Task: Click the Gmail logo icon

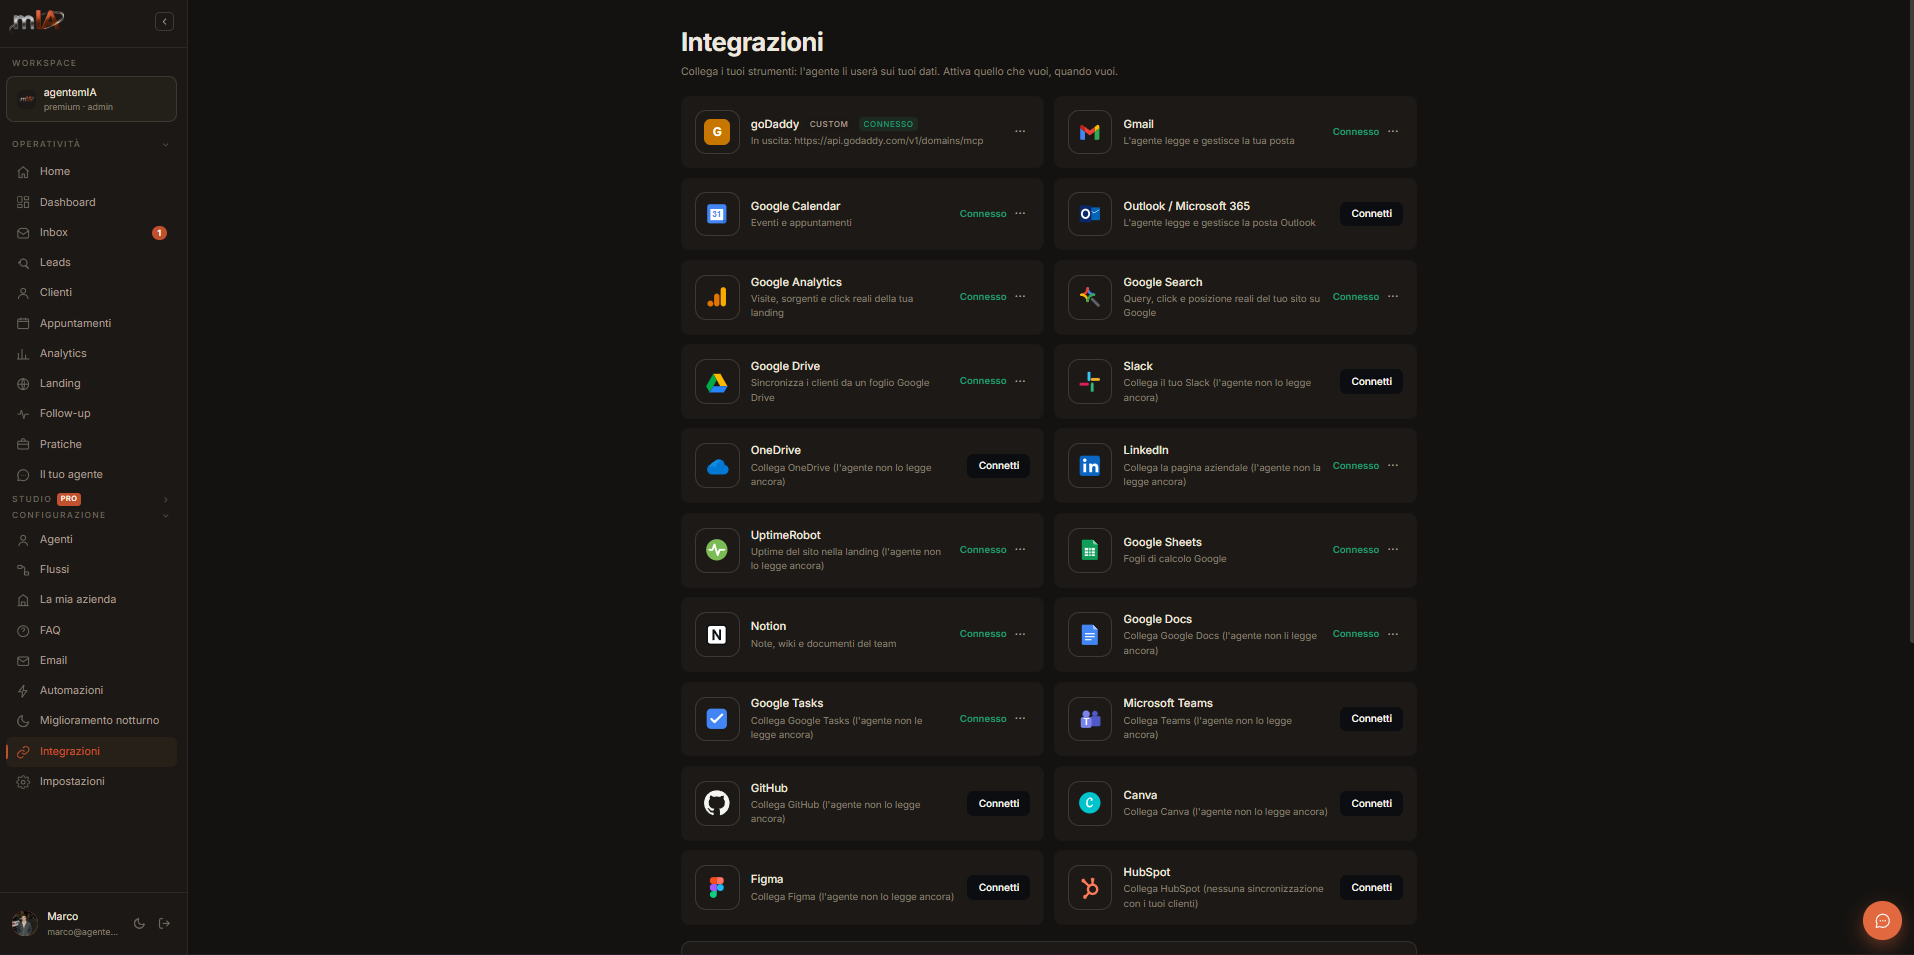Action: (x=1090, y=132)
